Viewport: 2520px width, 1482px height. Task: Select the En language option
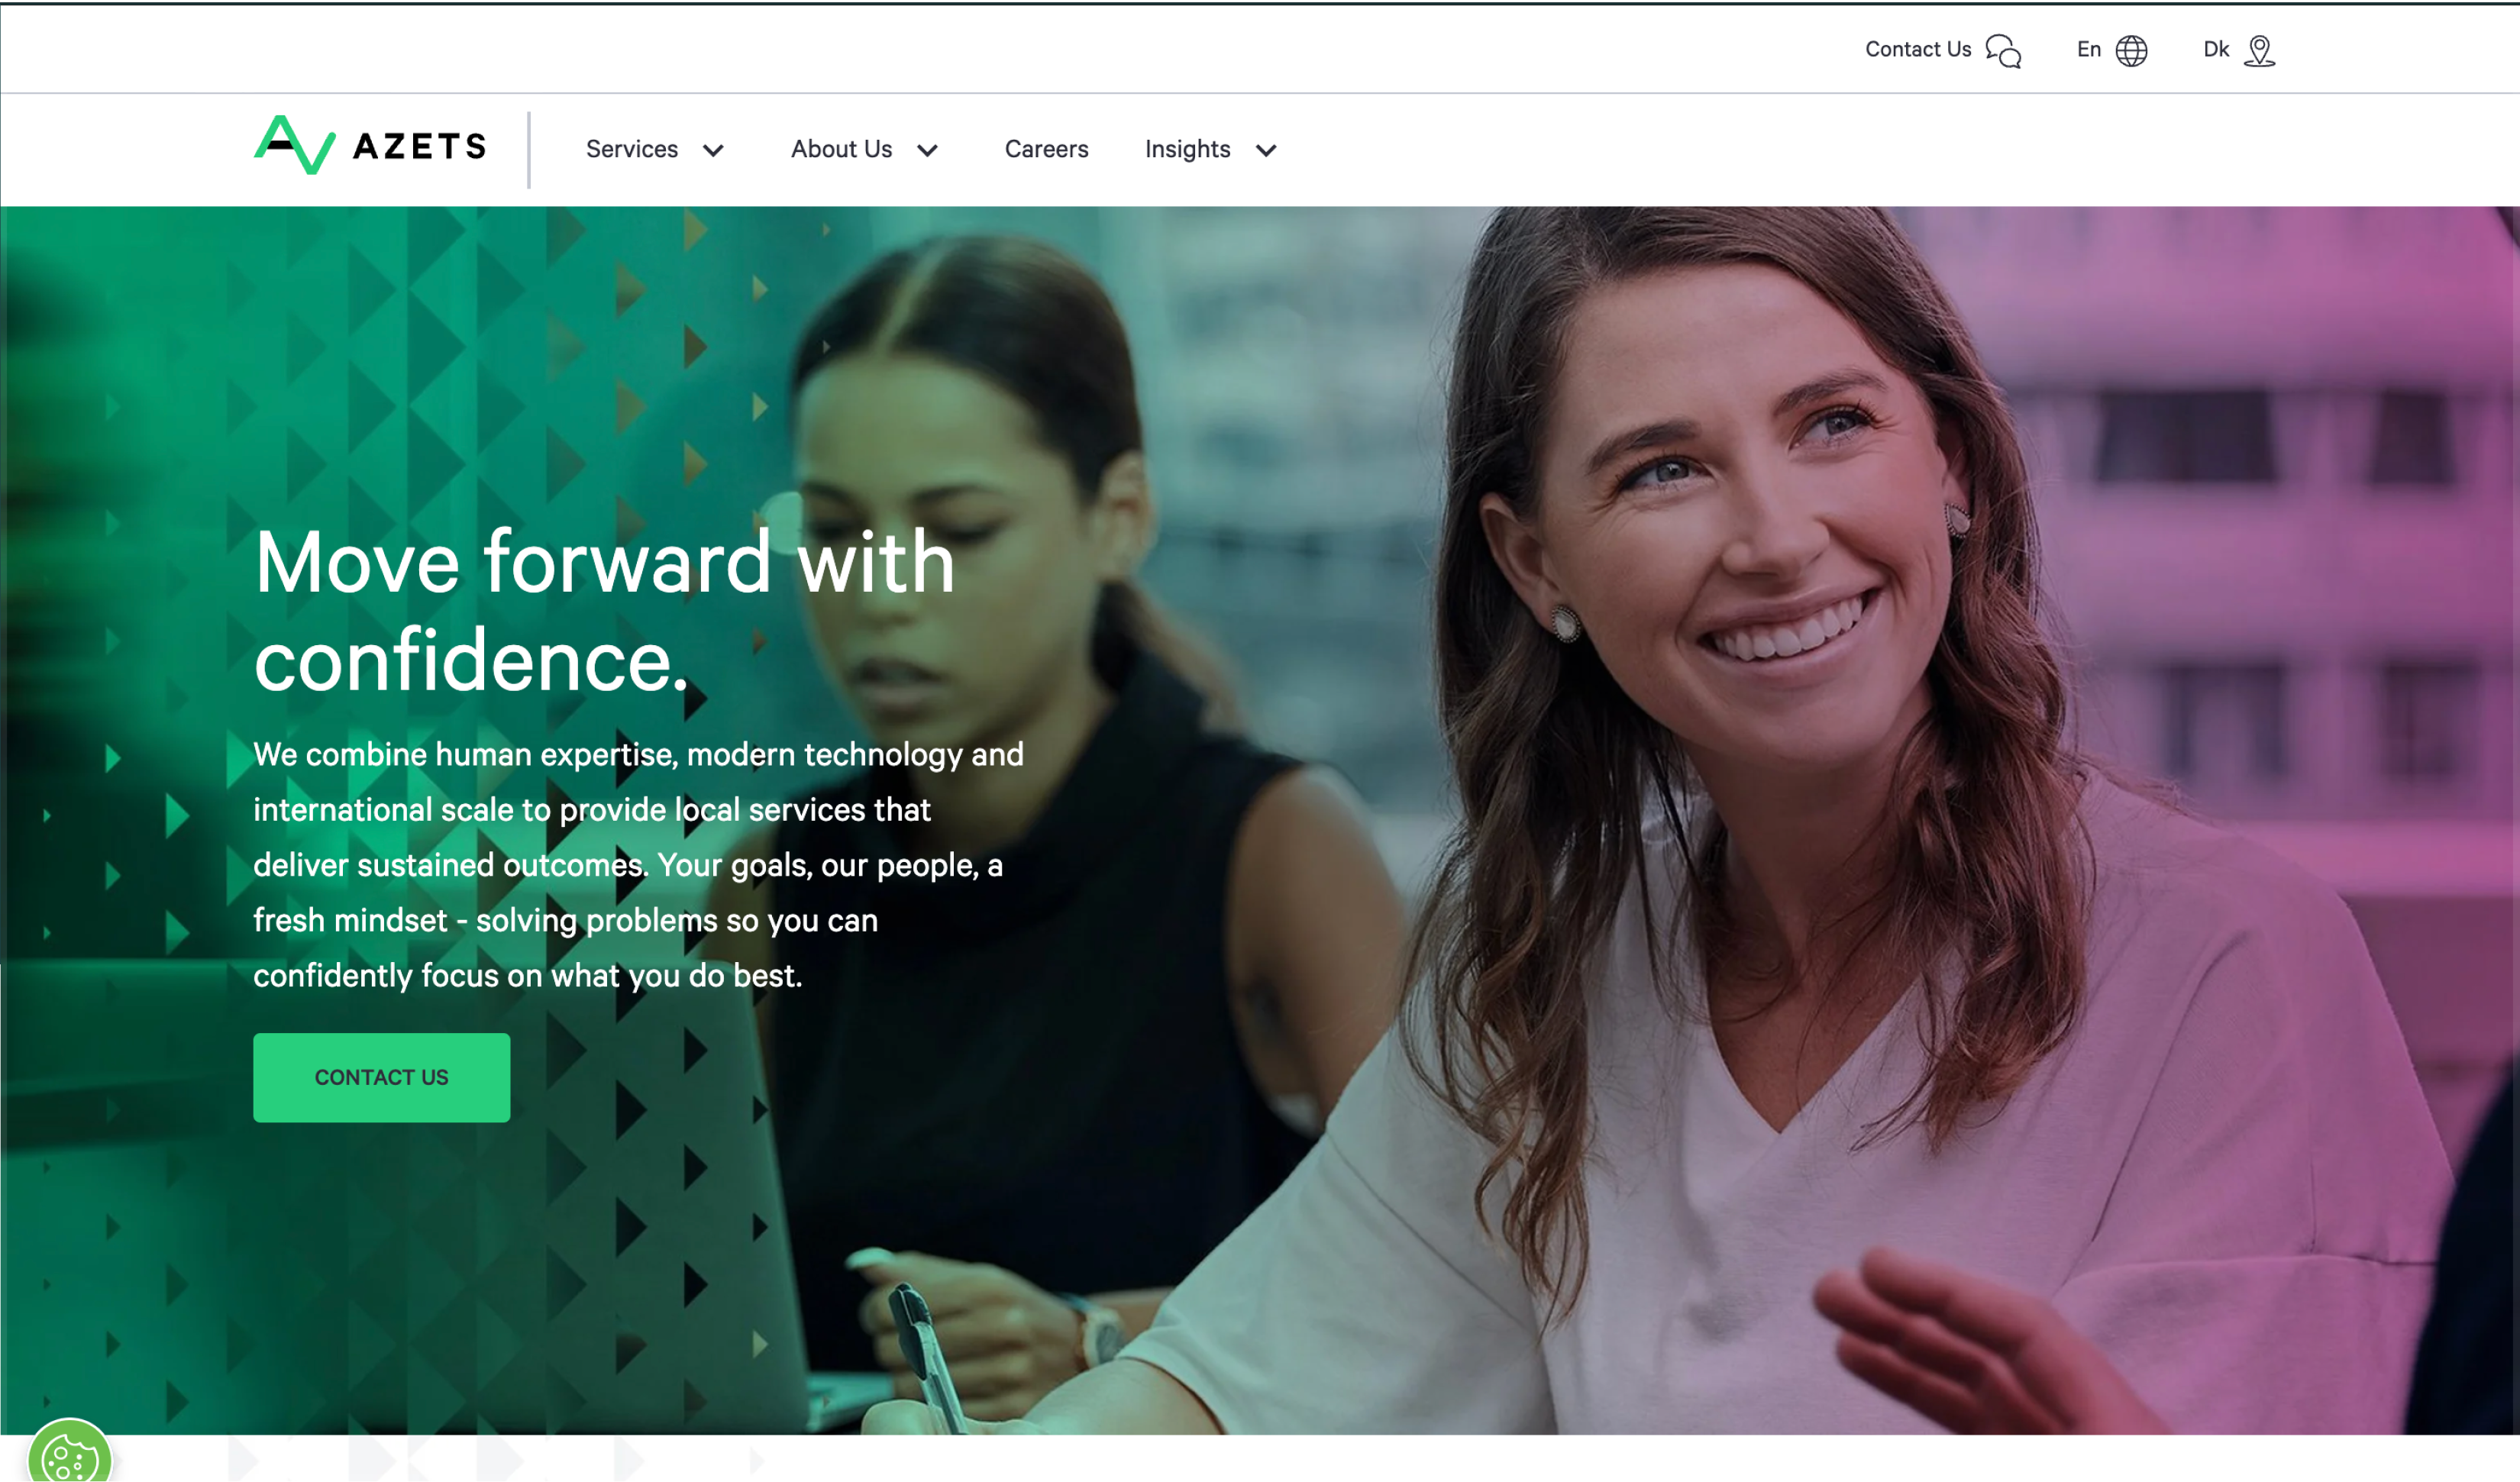[x=2088, y=49]
